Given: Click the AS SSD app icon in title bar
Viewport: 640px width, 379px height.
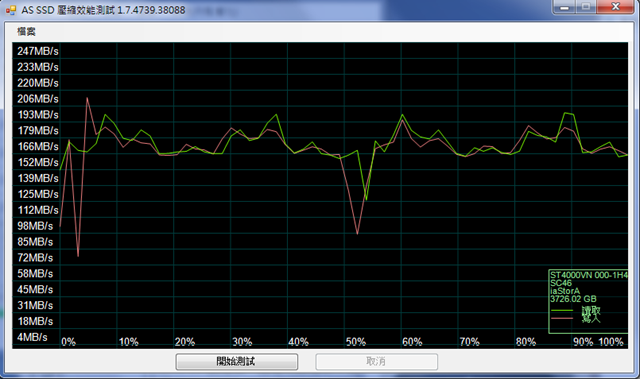Looking at the screenshot, I should coord(11,10).
